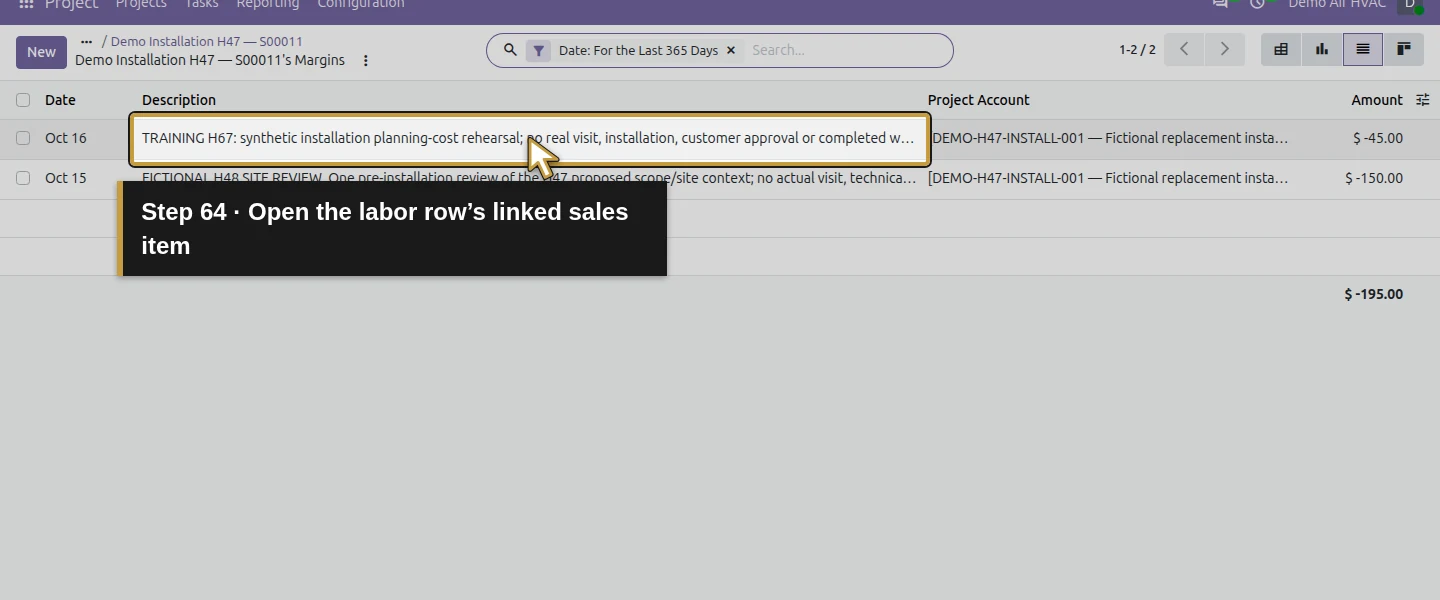Open the apps grid menu icon
The image size is (1440, 600).
(x=26, y=4)
